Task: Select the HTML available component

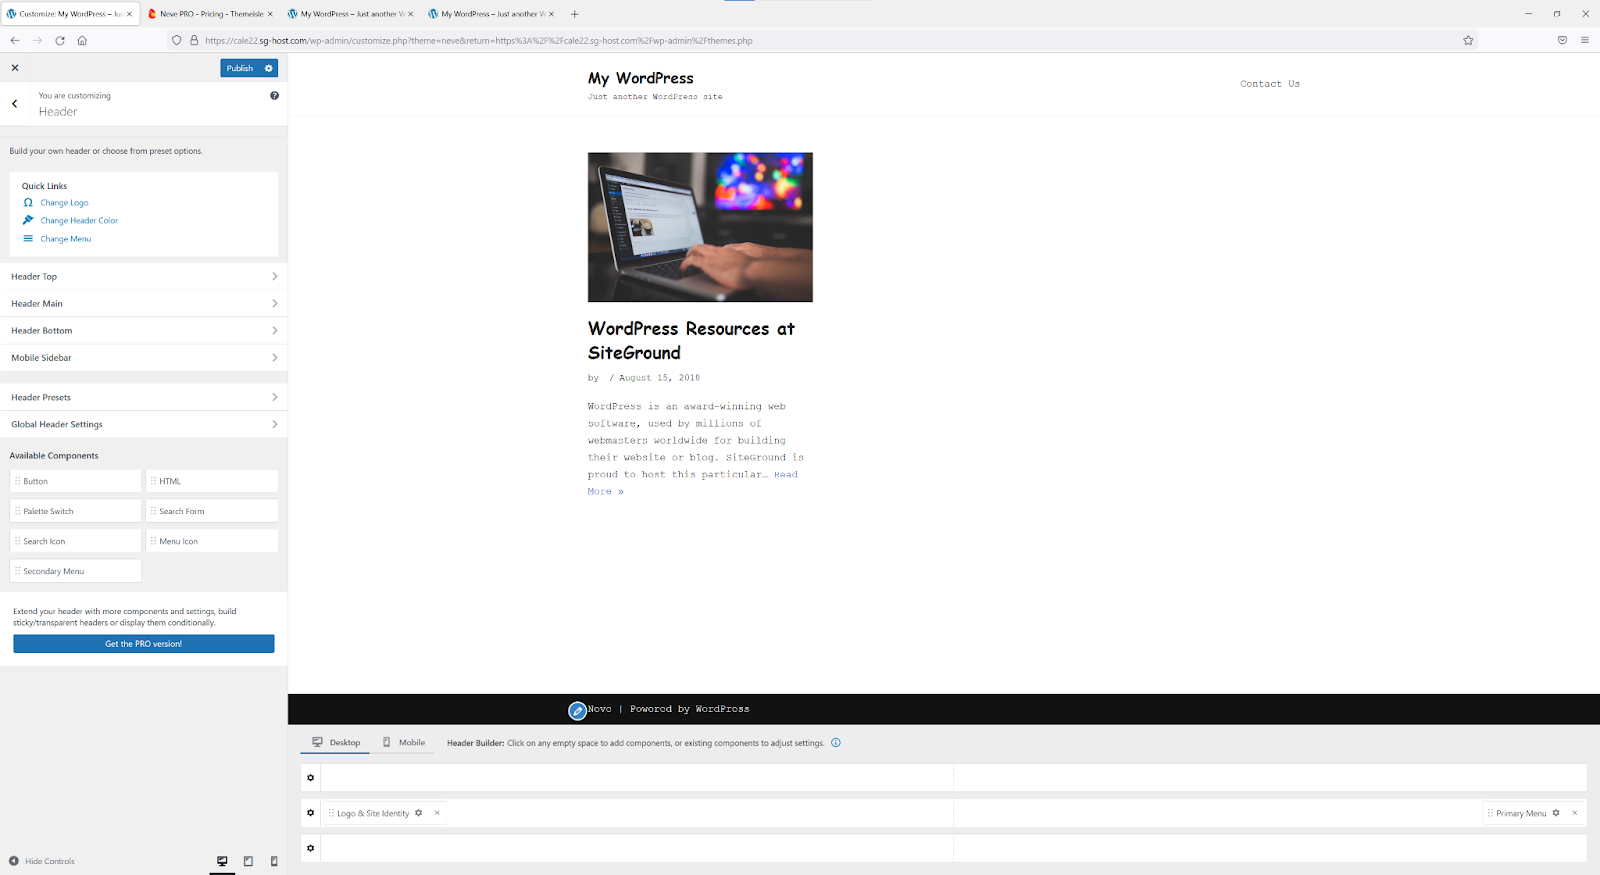Action: tap(212, 481)
